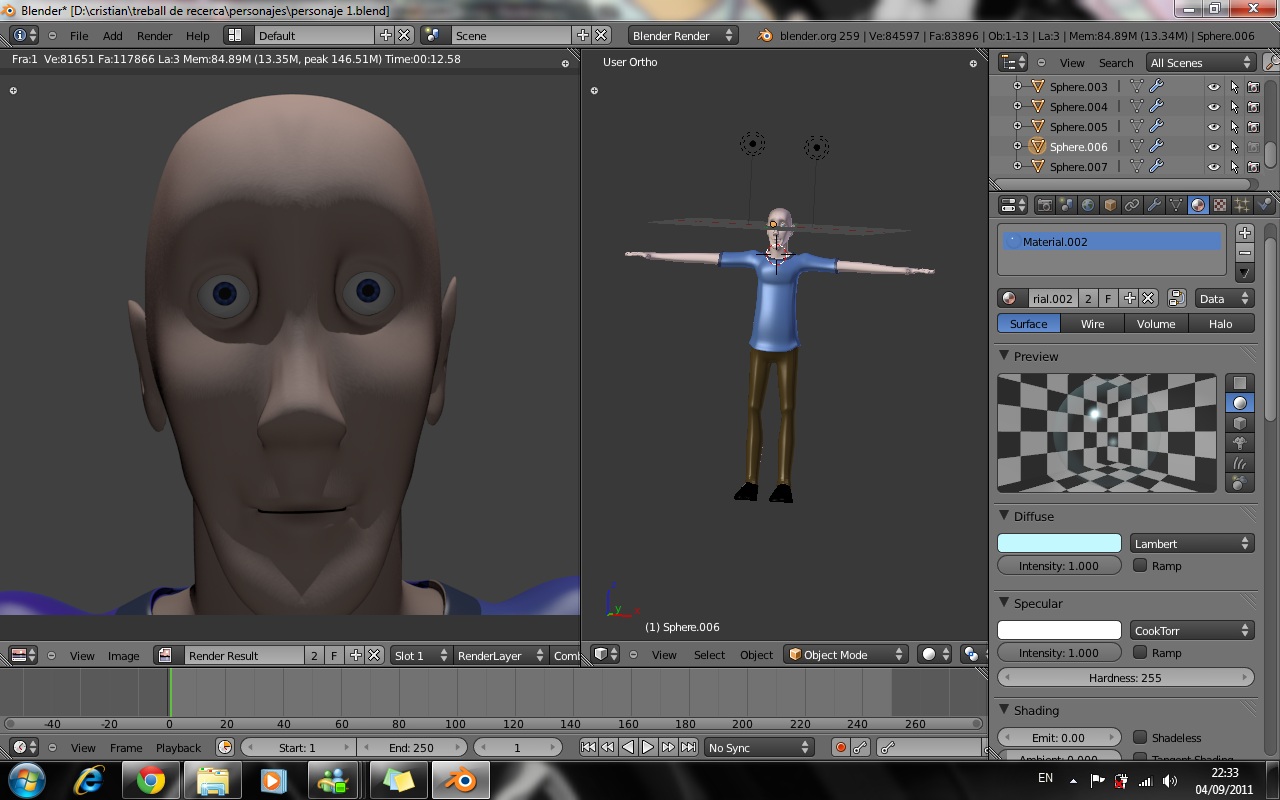Open the Playback menu in timeline

click(x=178, y=747)
